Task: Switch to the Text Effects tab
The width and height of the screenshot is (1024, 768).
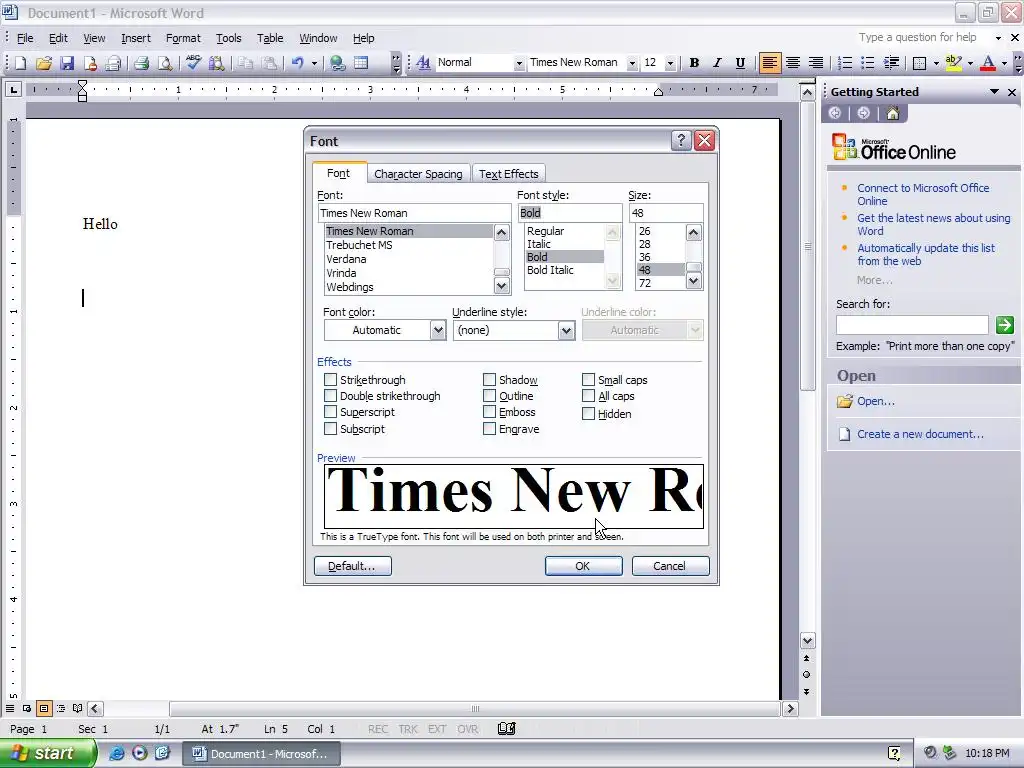Action: tap(509, 174)
